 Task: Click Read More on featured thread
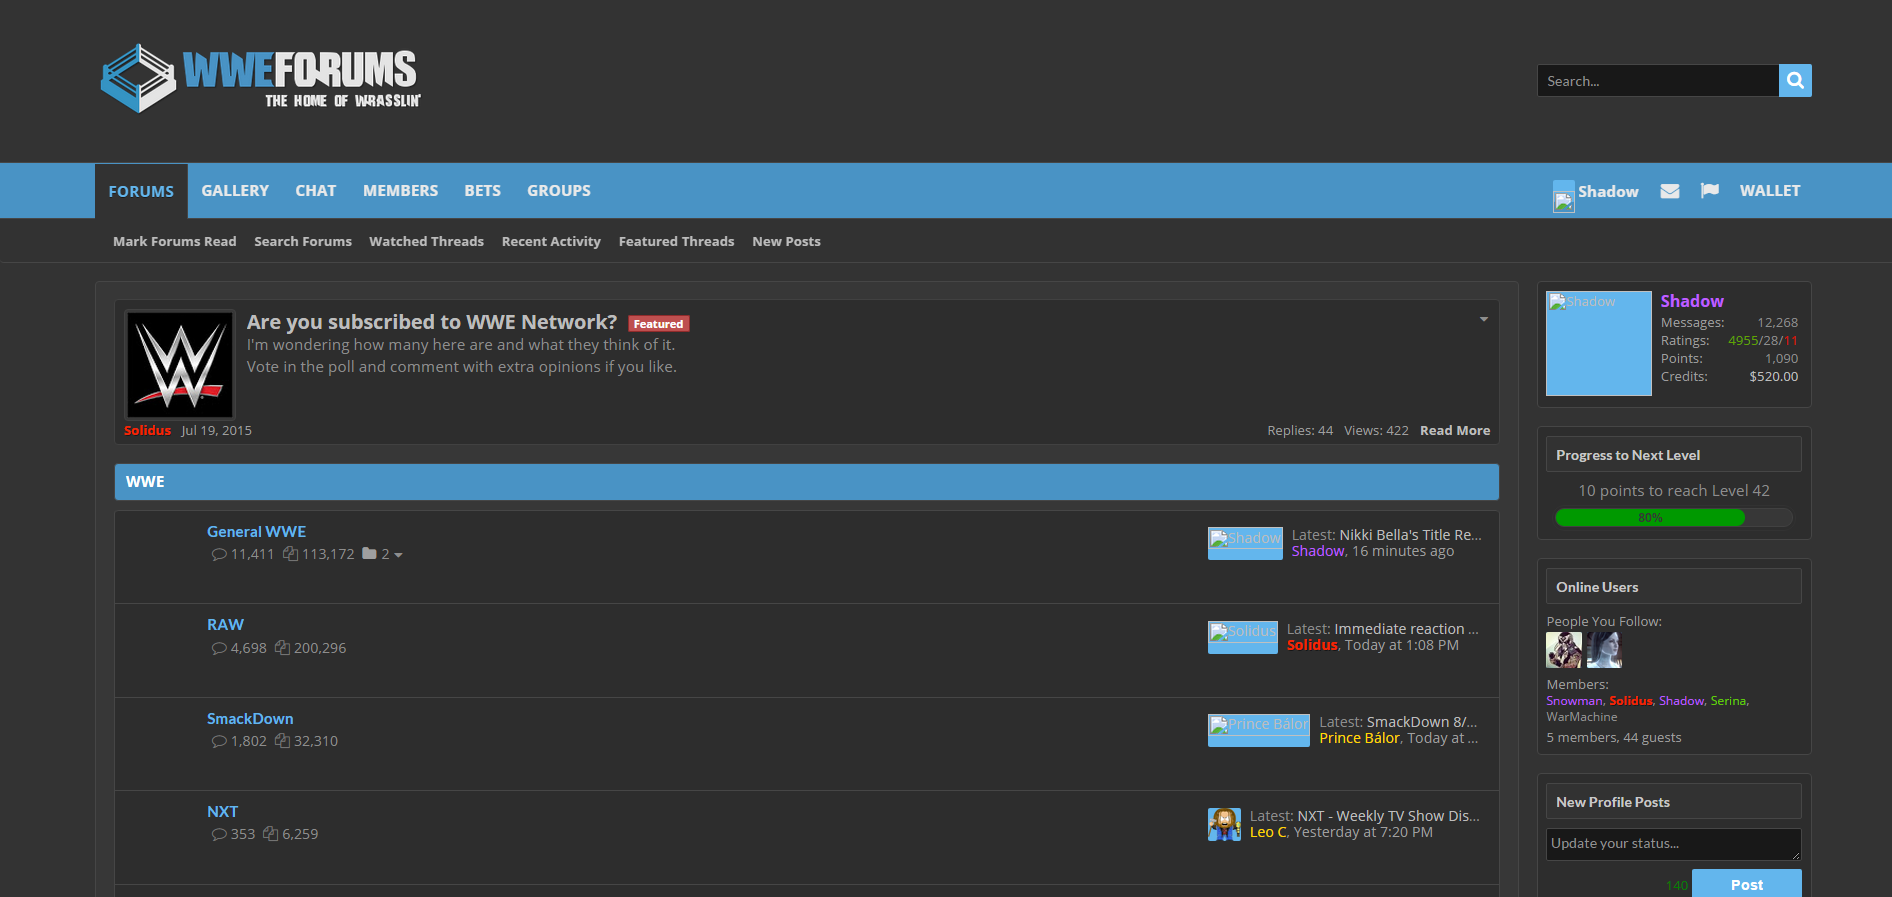pyautogui.click(x=1454, y=431)
